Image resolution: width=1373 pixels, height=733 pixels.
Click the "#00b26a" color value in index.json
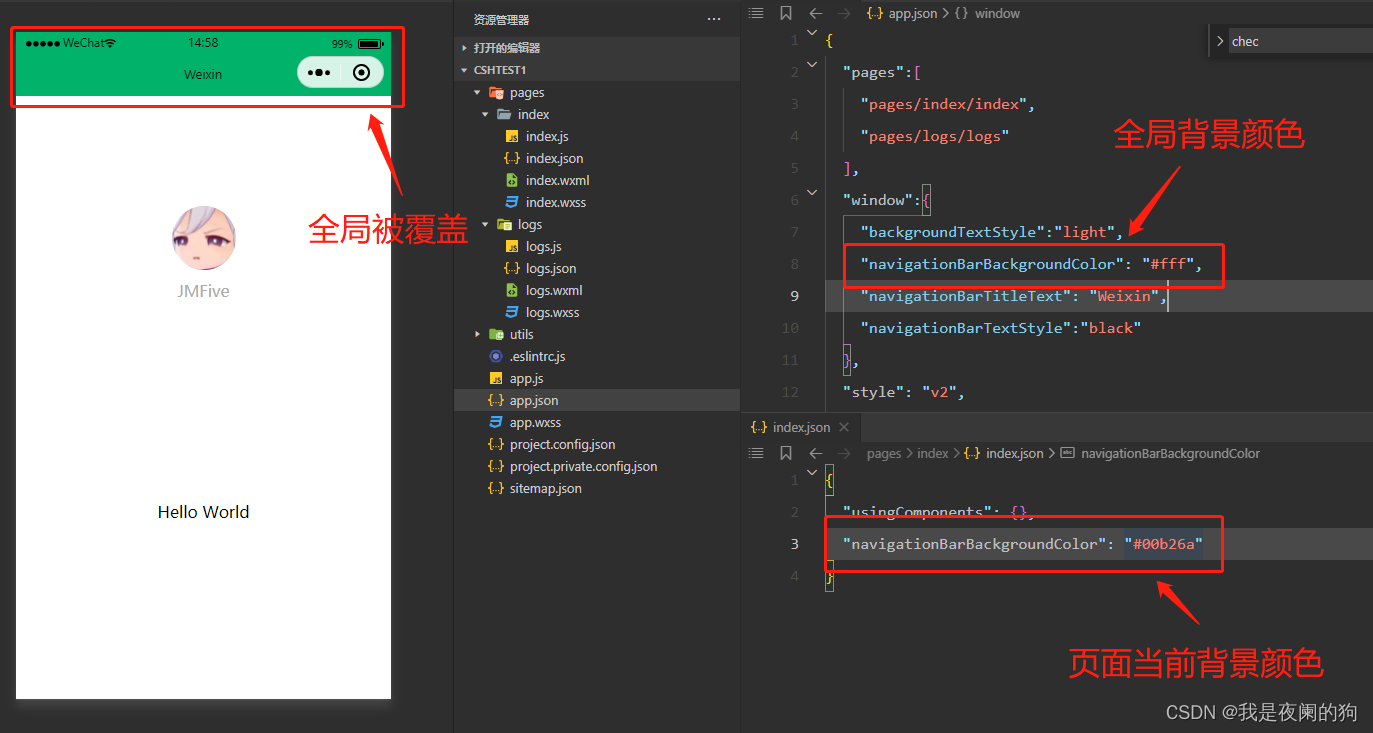1163,544
